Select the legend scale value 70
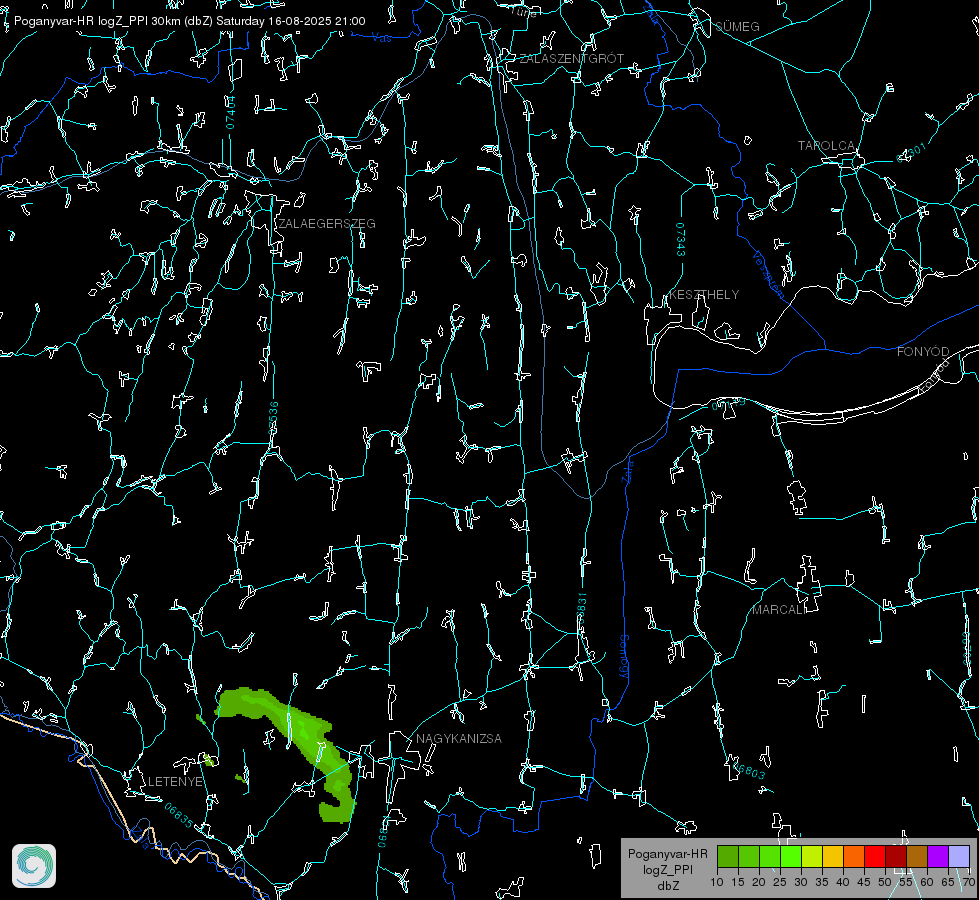979x900 pixels. click(x=968, y=883)
